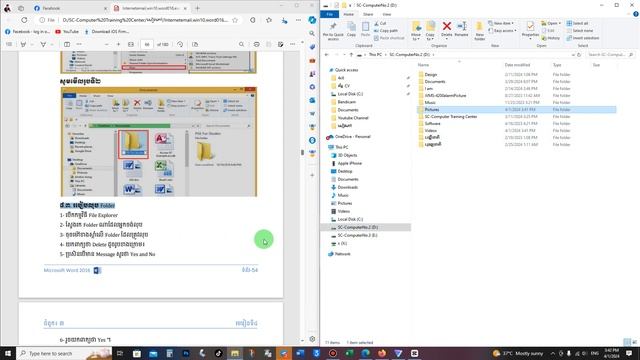Click the Search SC-Computer input box
This screenshot has height=360, width=640.
click(x=610, y=55)
